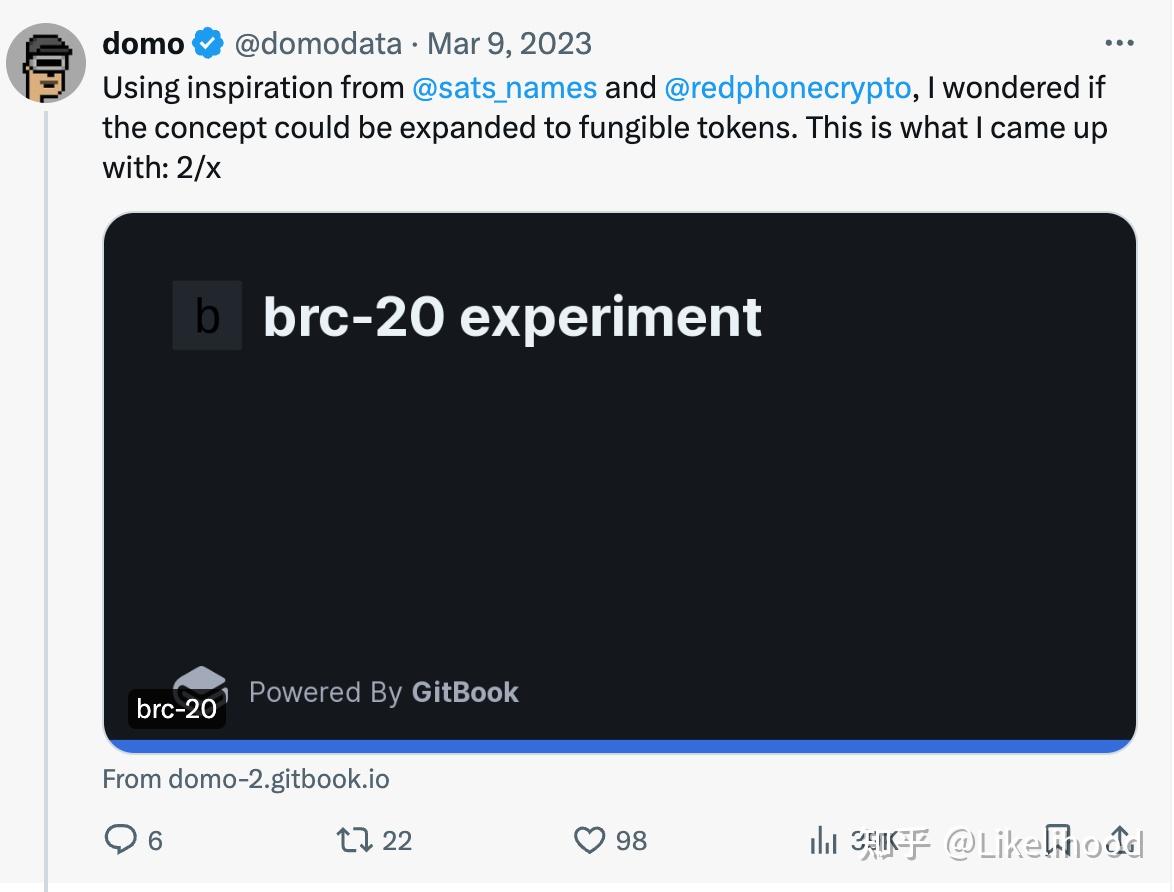Open the brc-20 experiment preview card
Image resolution: width=1174 pixels, height=892 pixels.
(620, 478)
